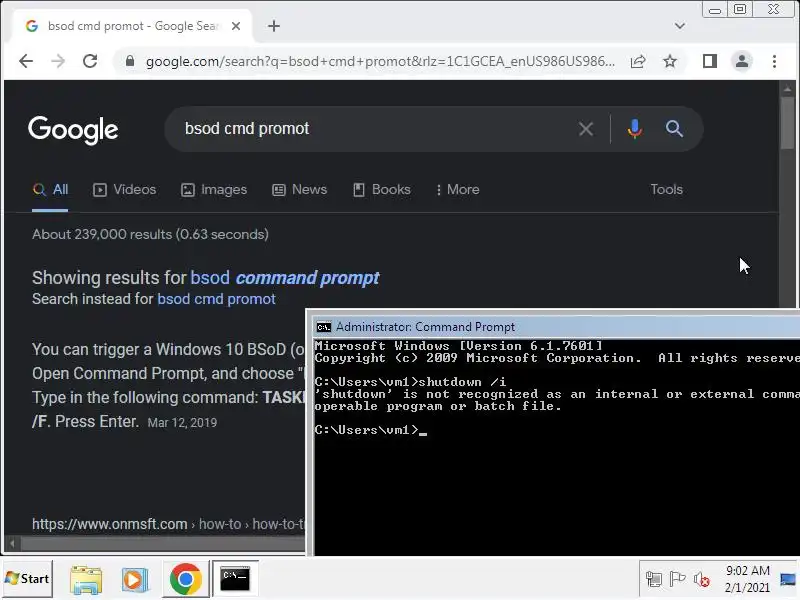Expand the More search categories menu
Image resolution: width=800 pixels, height=600 pixels.
458,190
